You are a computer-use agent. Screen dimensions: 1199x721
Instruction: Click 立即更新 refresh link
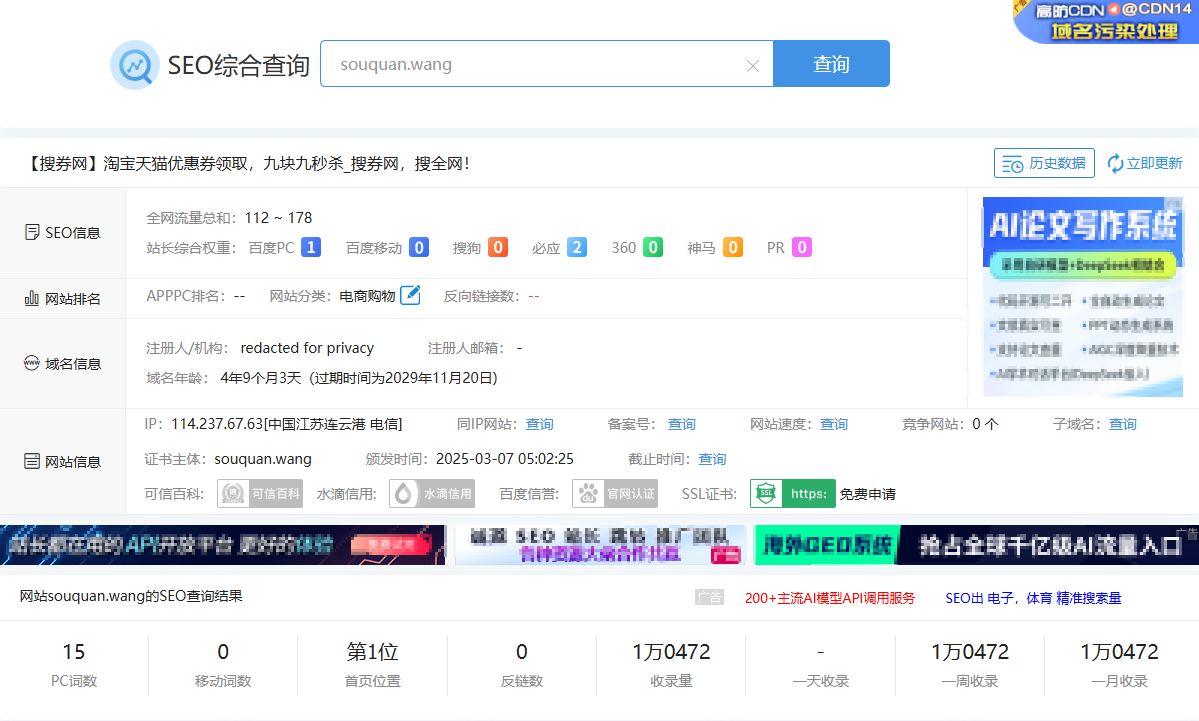1145,163
